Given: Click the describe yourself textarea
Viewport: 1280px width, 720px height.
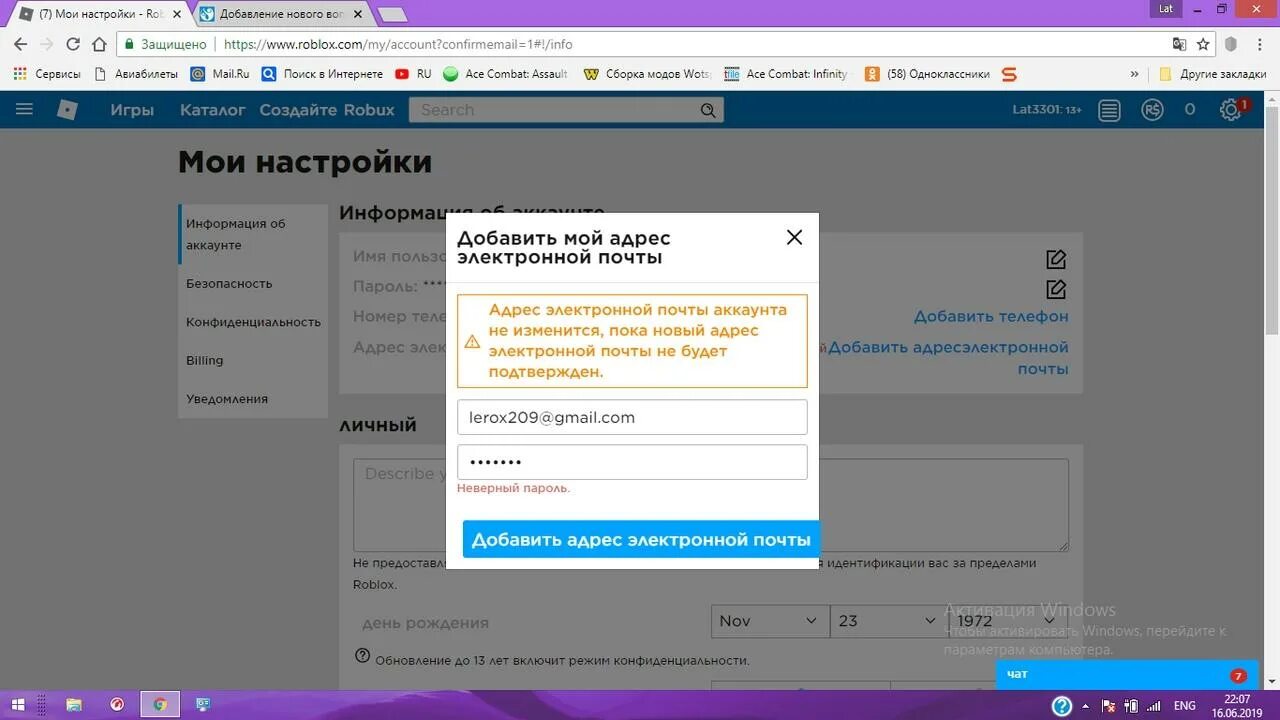Looking at the screenshot, I should click(710, 505).
